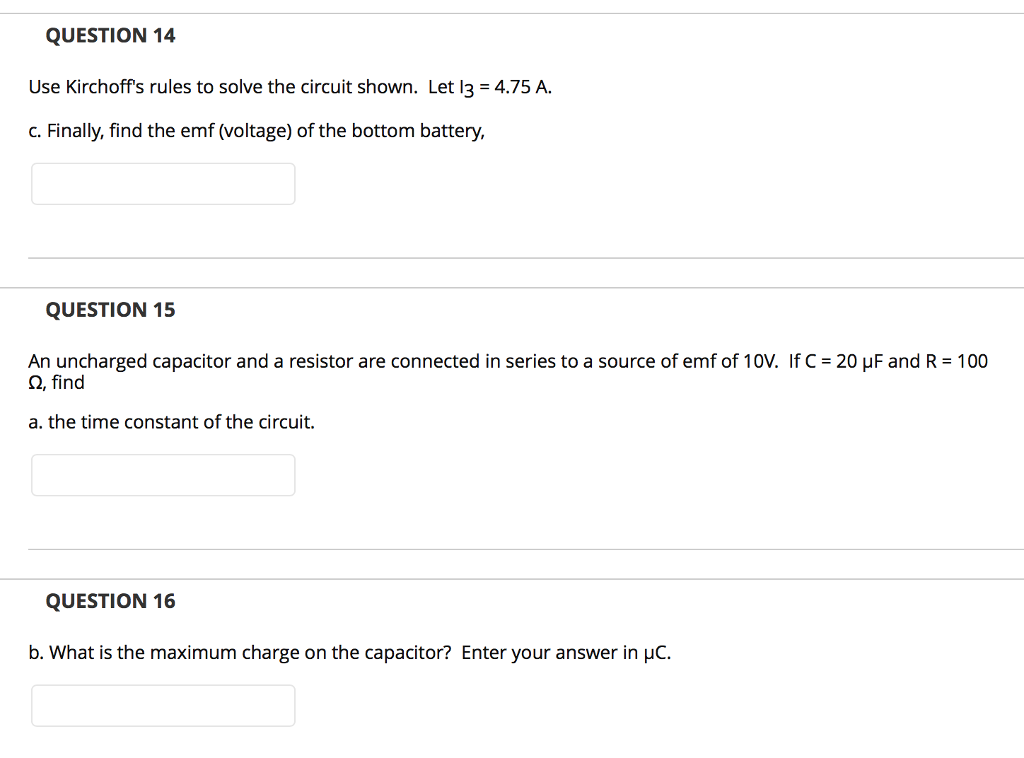Click the 'time constant of the circuit' text
The image size is (1024, 758).
click(x=170, y=422)
